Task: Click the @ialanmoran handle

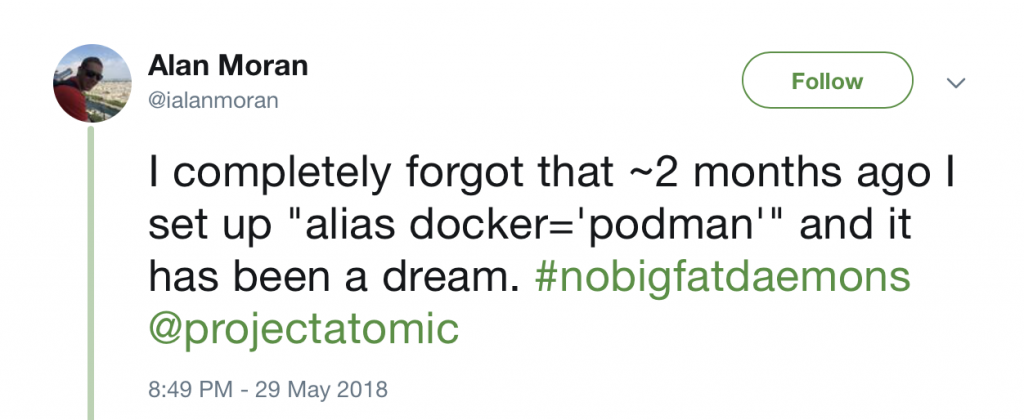Action: coord(213,100)
